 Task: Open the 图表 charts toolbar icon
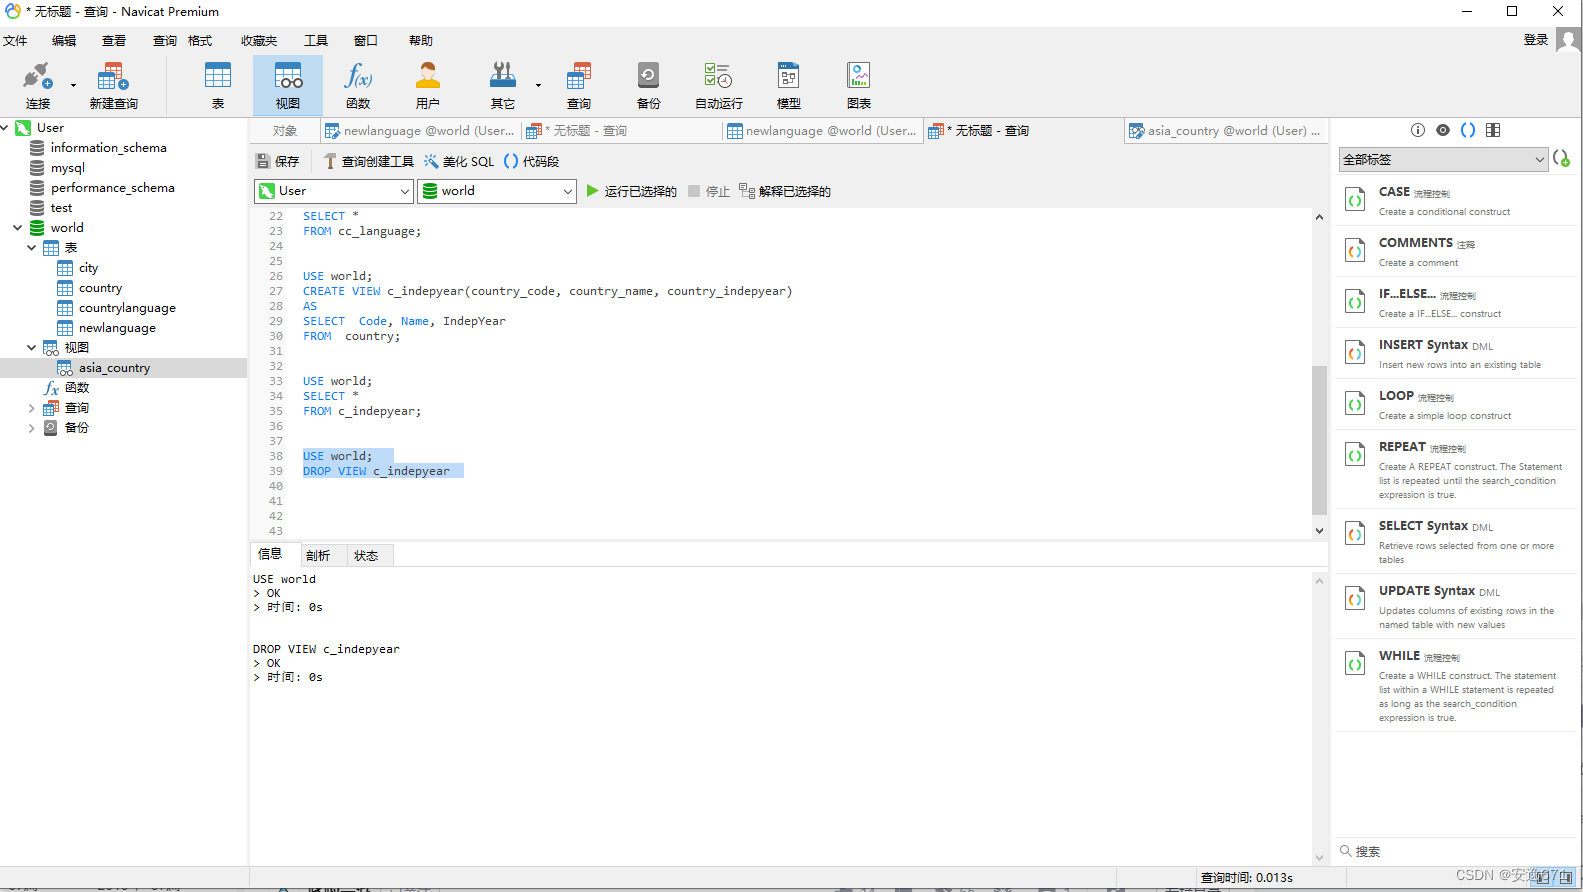click(859, 85)
